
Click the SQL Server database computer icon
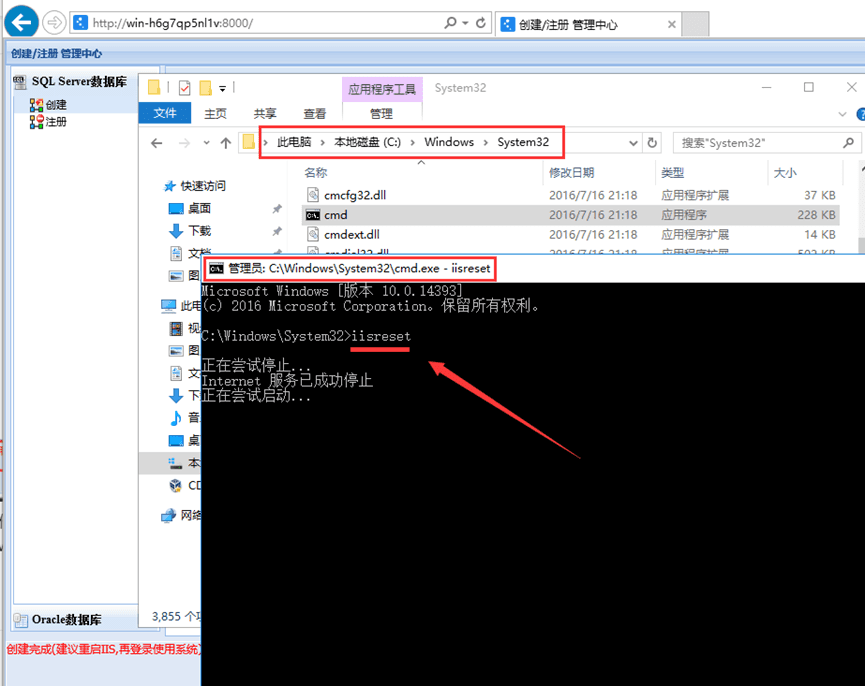[x=19, y=82]
